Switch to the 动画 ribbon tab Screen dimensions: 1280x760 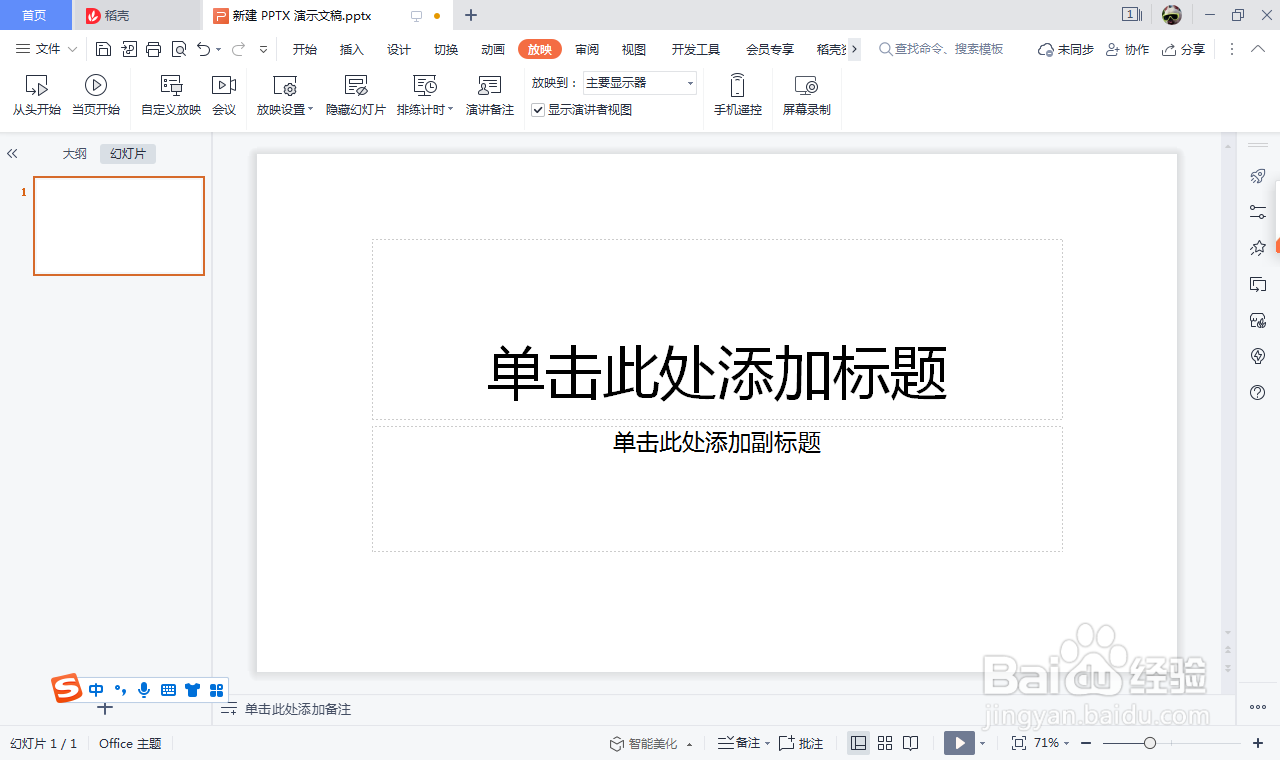click(492, 49)
